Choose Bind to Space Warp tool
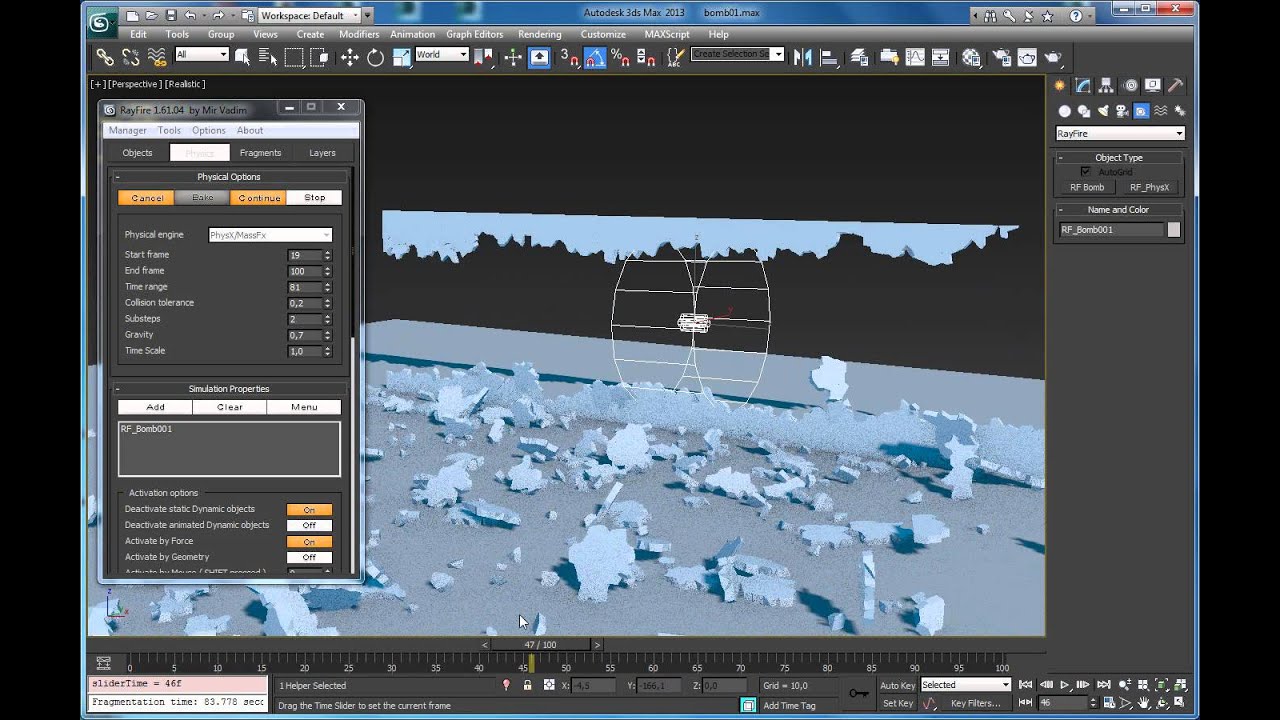Image resolution: width=1280 pixels, height=720 pixels. click(157, 57)
